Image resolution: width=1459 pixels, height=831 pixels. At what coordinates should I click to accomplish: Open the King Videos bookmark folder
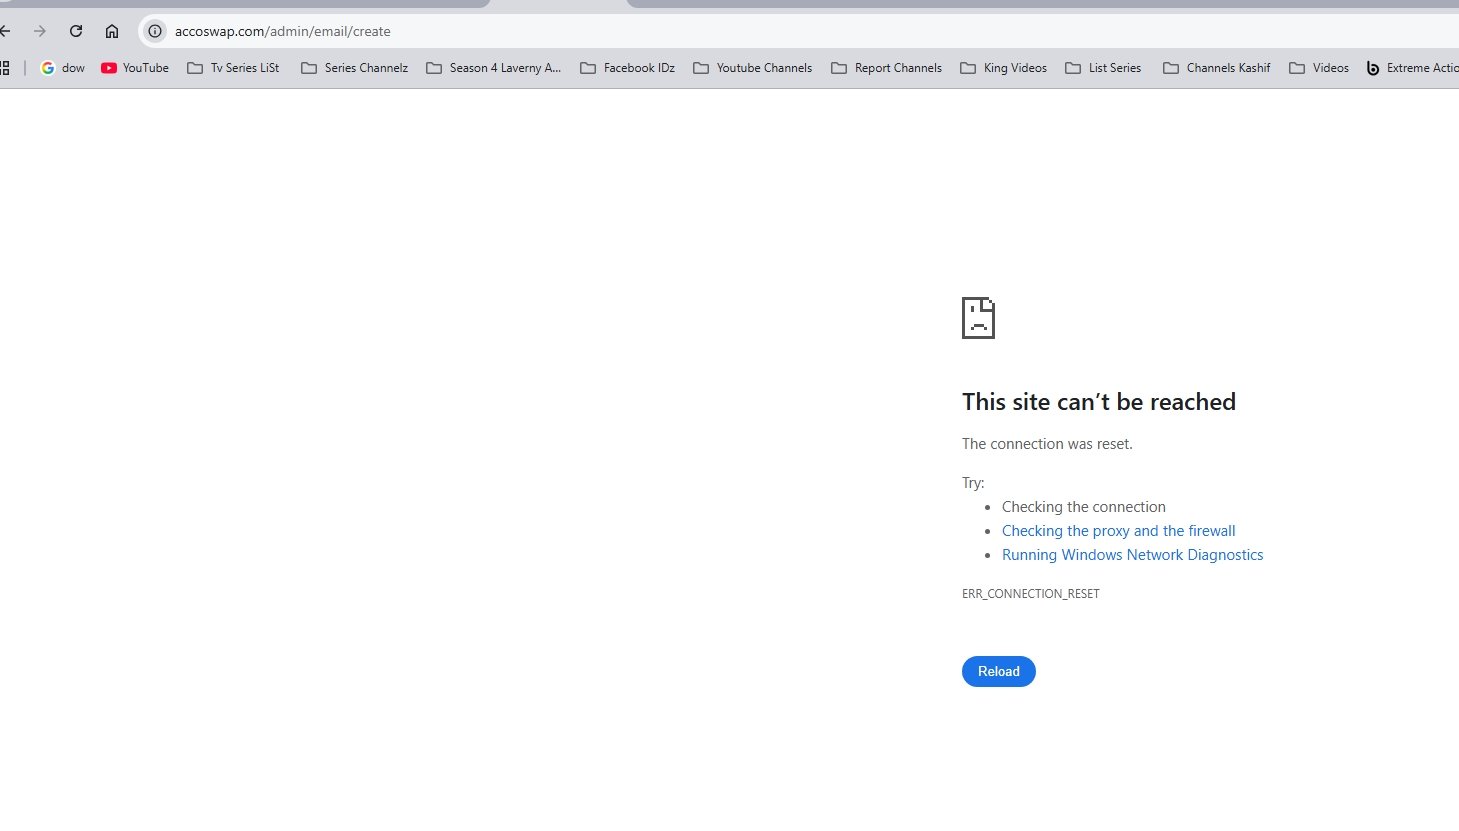coord(1003,68)
